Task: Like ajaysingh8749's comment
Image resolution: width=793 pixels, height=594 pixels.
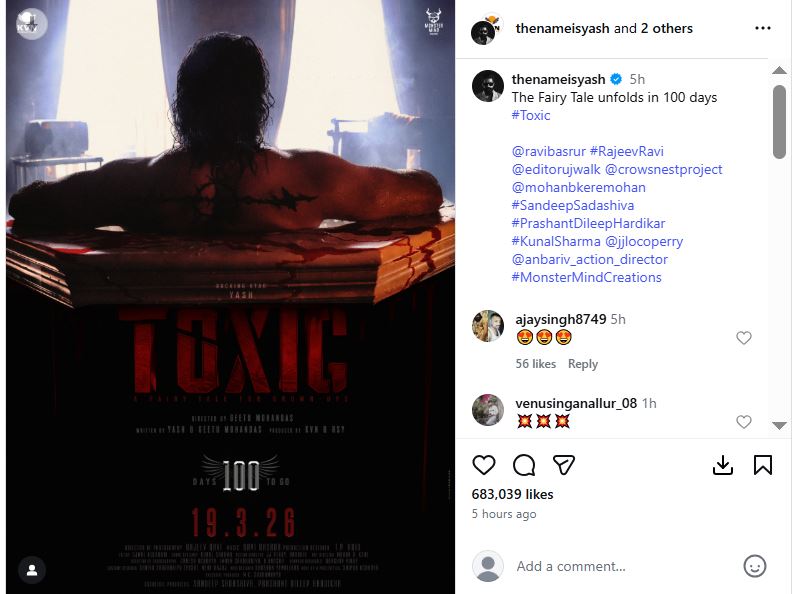Action: (x=743, y=338)
